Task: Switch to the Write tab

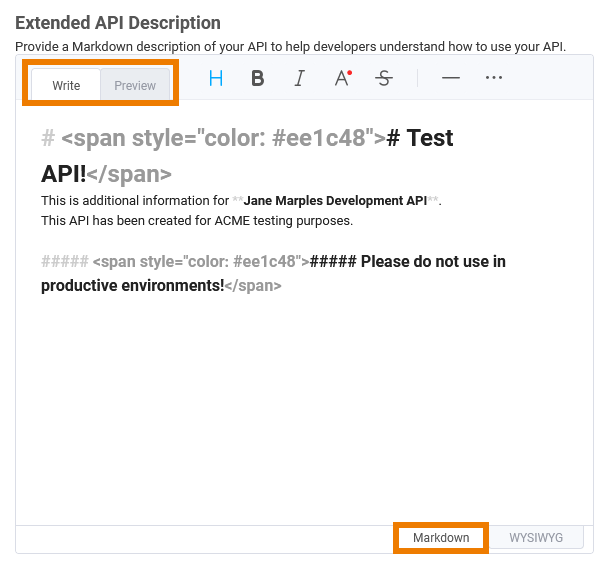Action: tap(66, 85)
